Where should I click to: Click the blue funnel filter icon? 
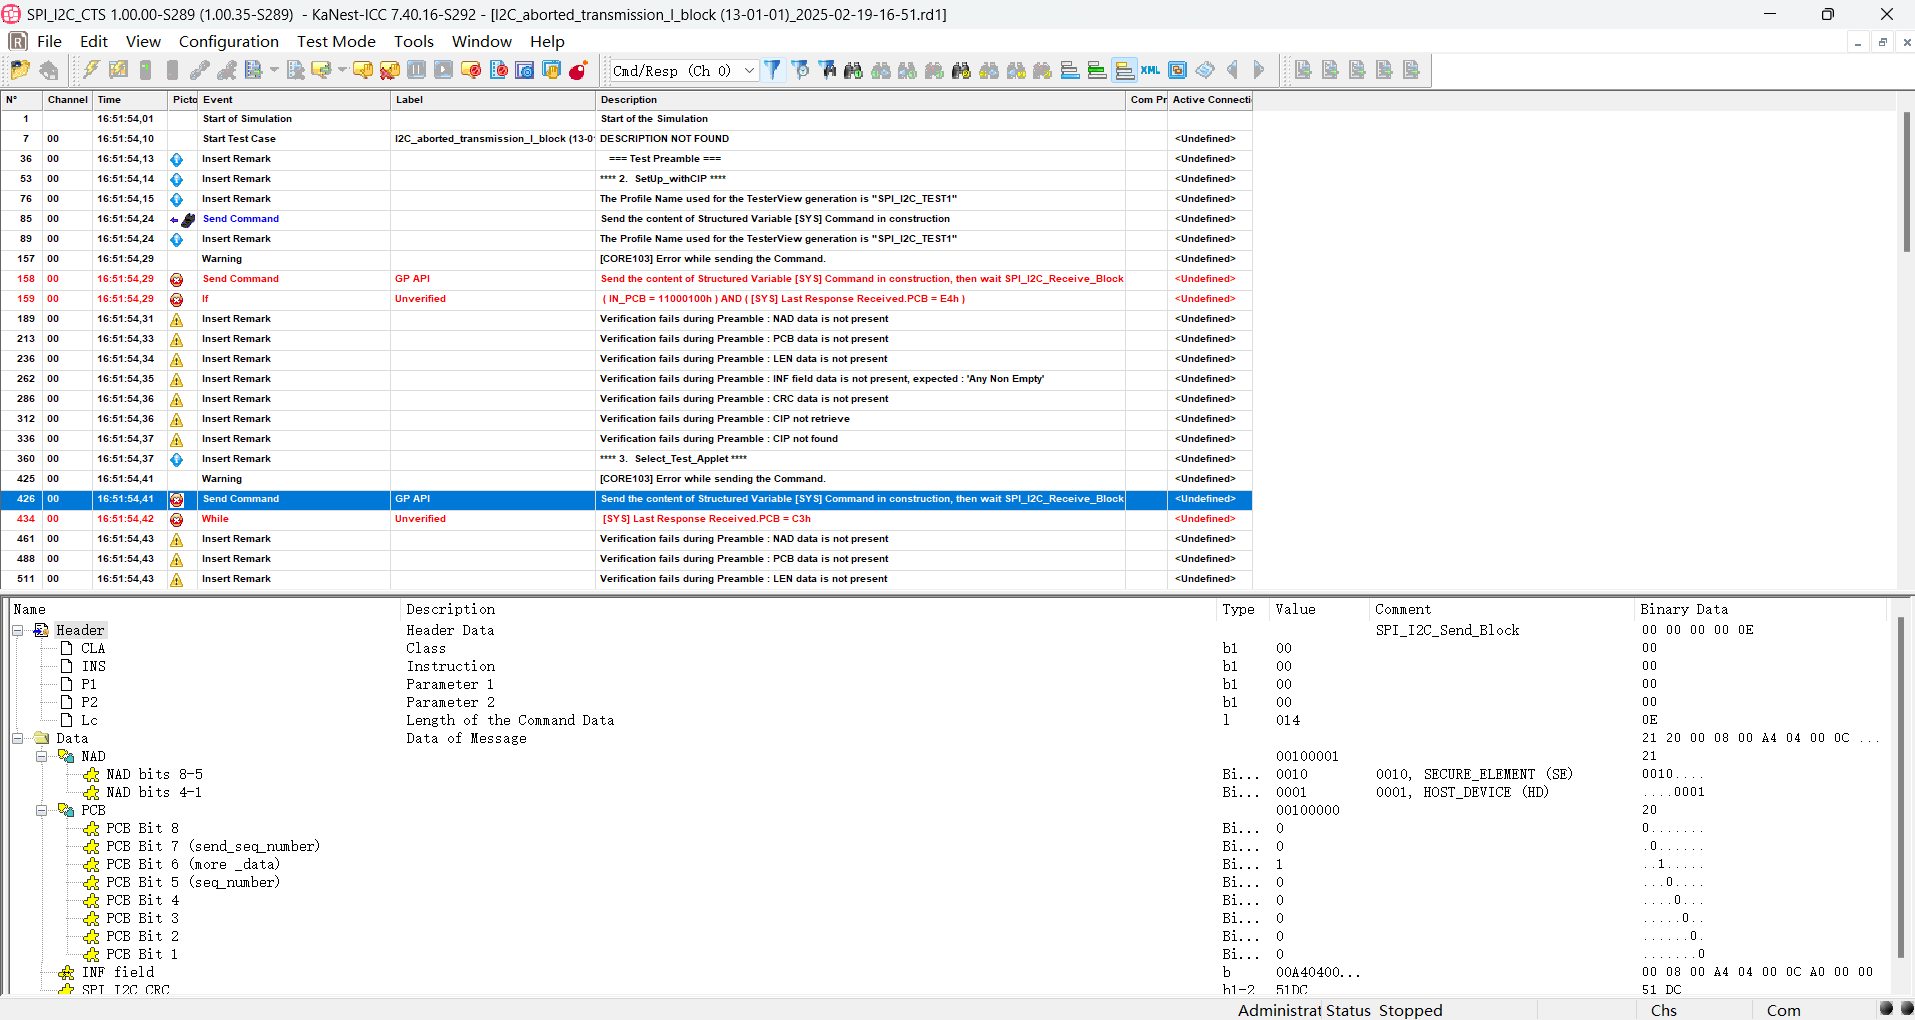(x=773, y=70)
